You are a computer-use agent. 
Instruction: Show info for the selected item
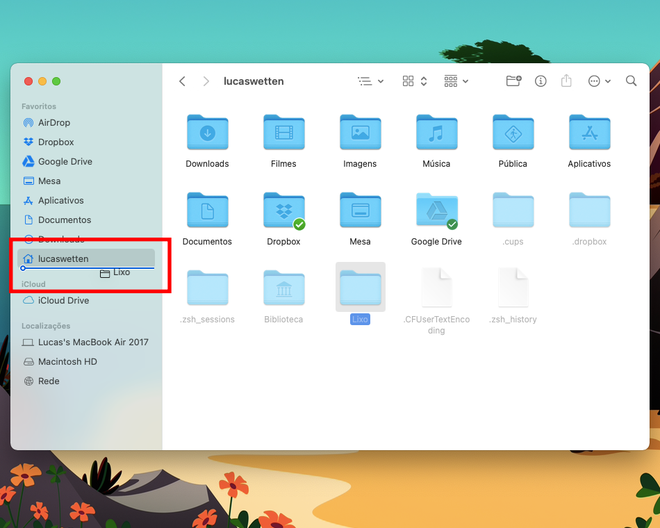point(540,81)
